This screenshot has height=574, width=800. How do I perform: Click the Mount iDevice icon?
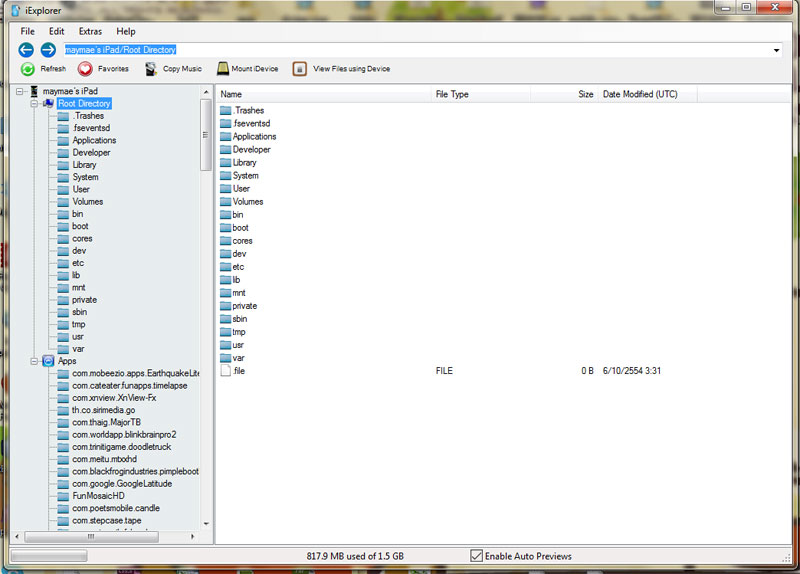222,68
